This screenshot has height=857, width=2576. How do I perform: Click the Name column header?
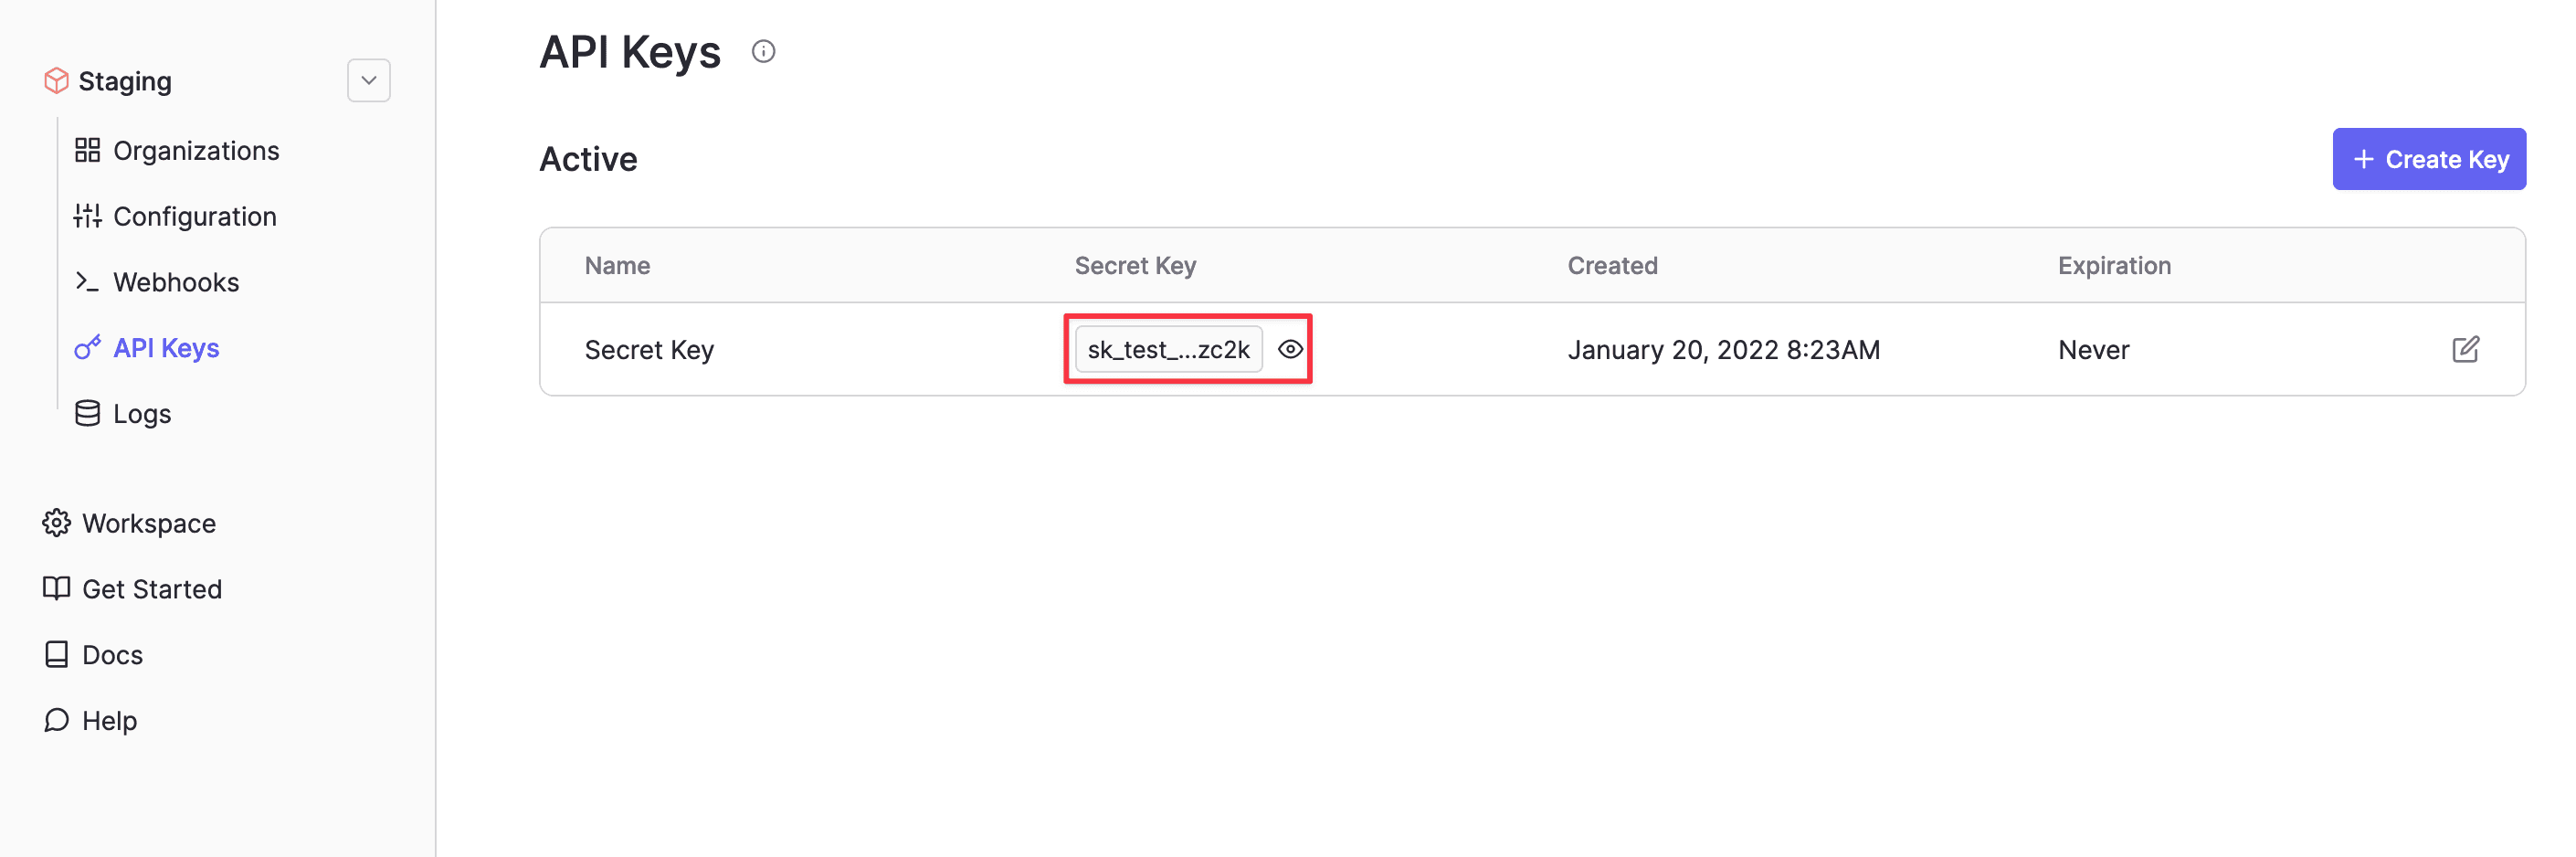[x=617, y=266]
